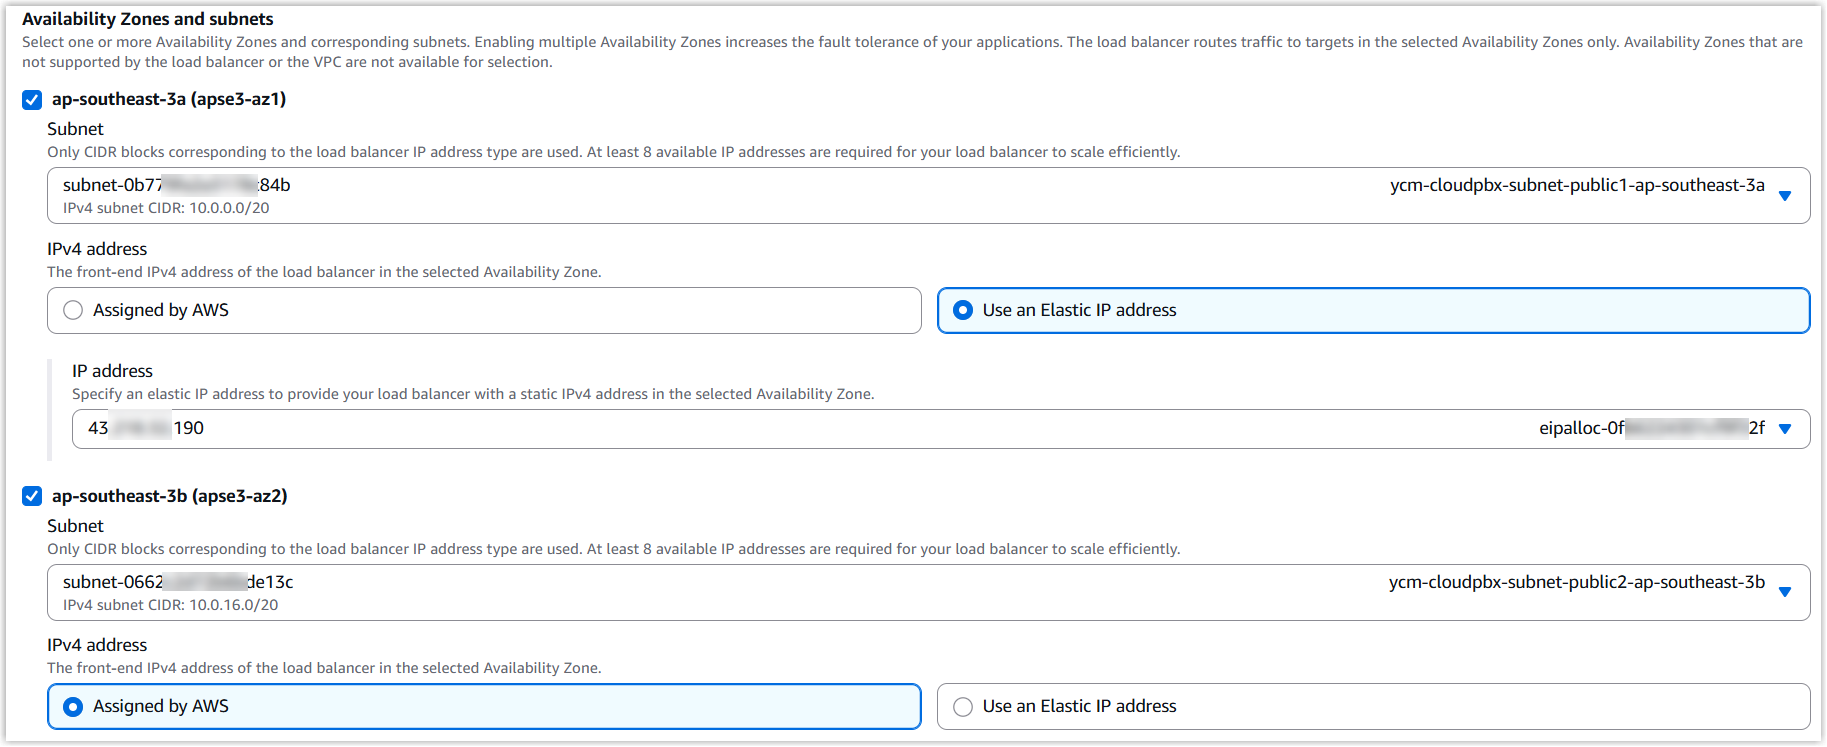Click the ap-southeast-3a subnet dropdown arrow
Image resolution: width=1827 pixels, height=747 pixels.
[1785, 196]
